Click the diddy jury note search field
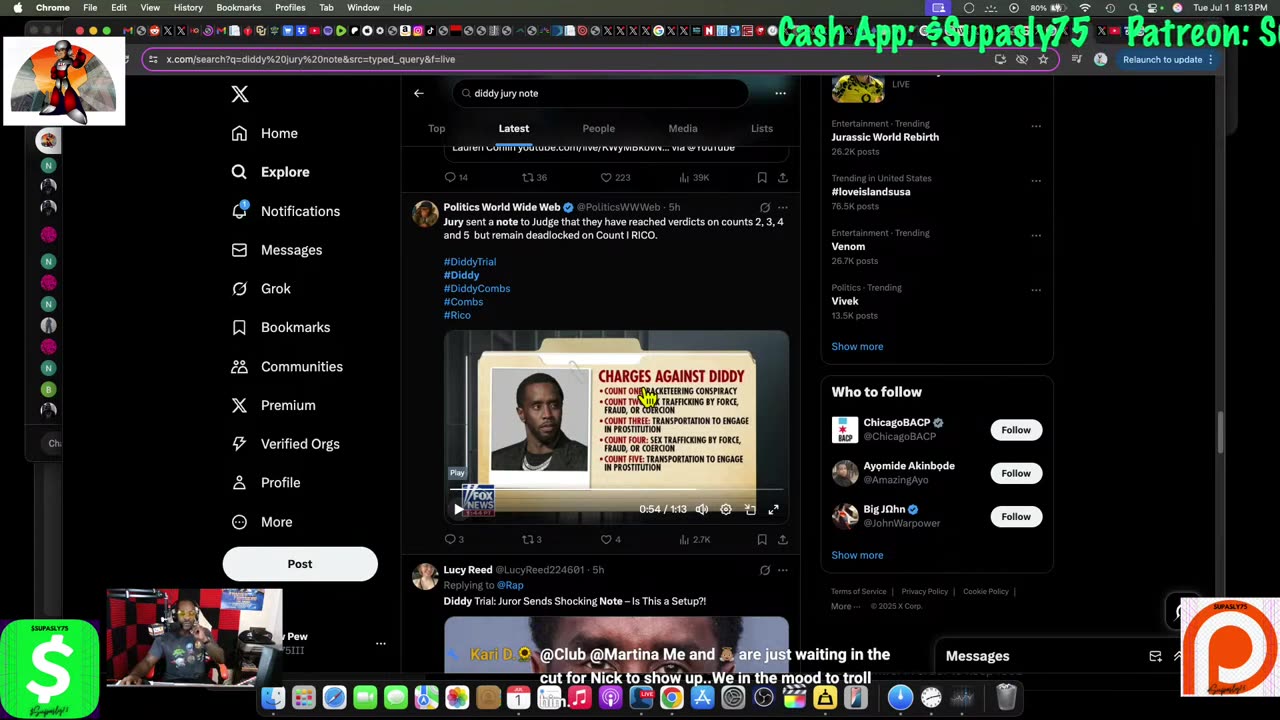 [x=600, y=93]
